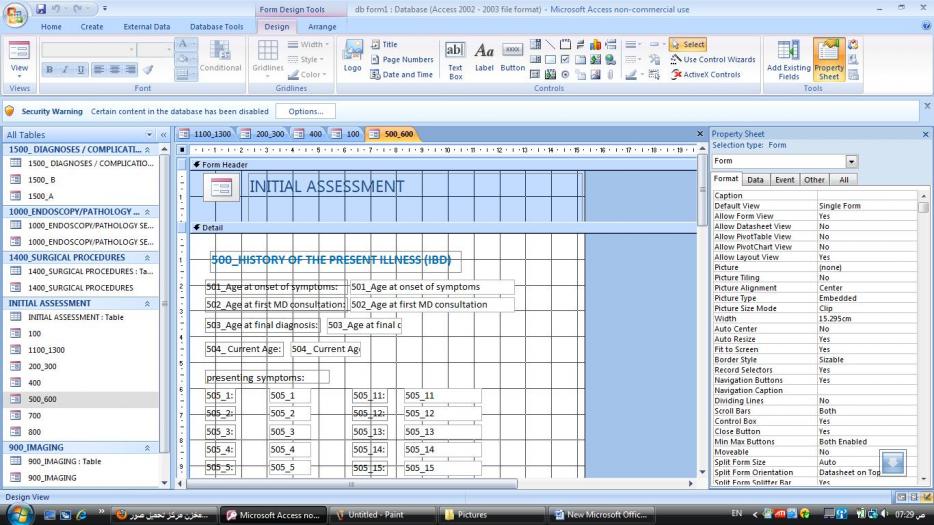Select the Label control tool

point(484,58)
